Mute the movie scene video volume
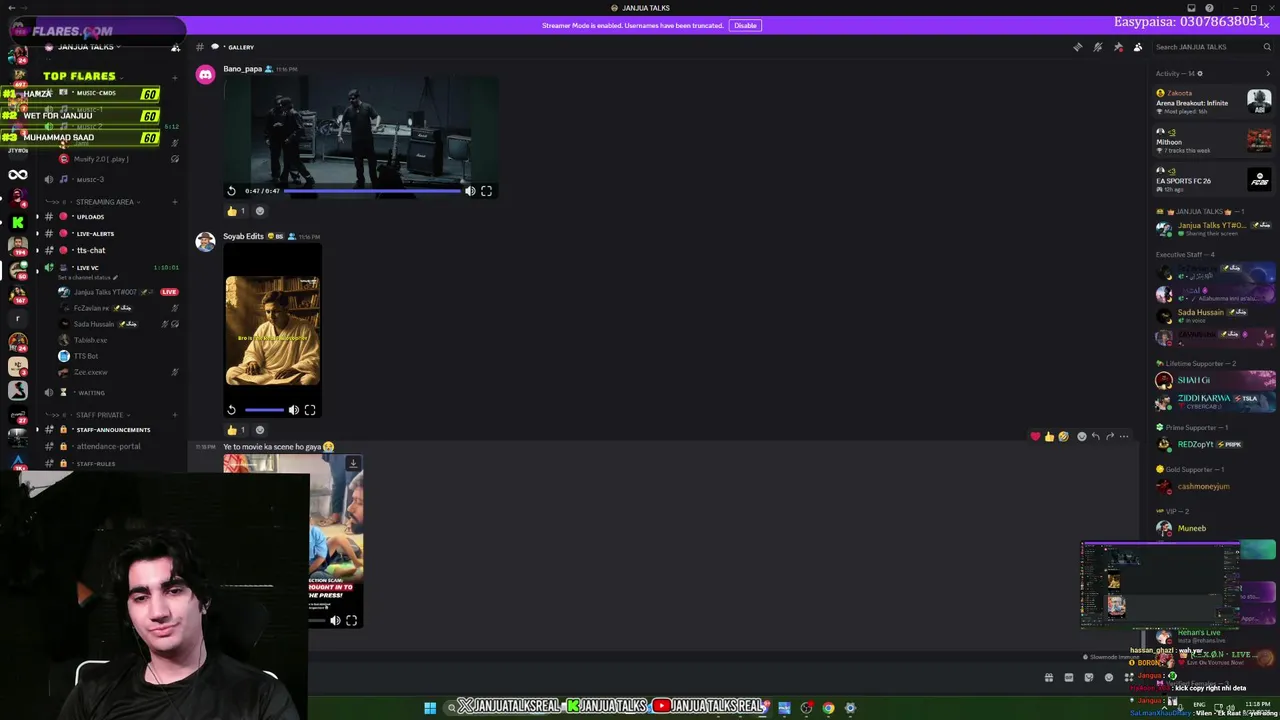Viewport: 1280px width, 720px height. point(335,621)
